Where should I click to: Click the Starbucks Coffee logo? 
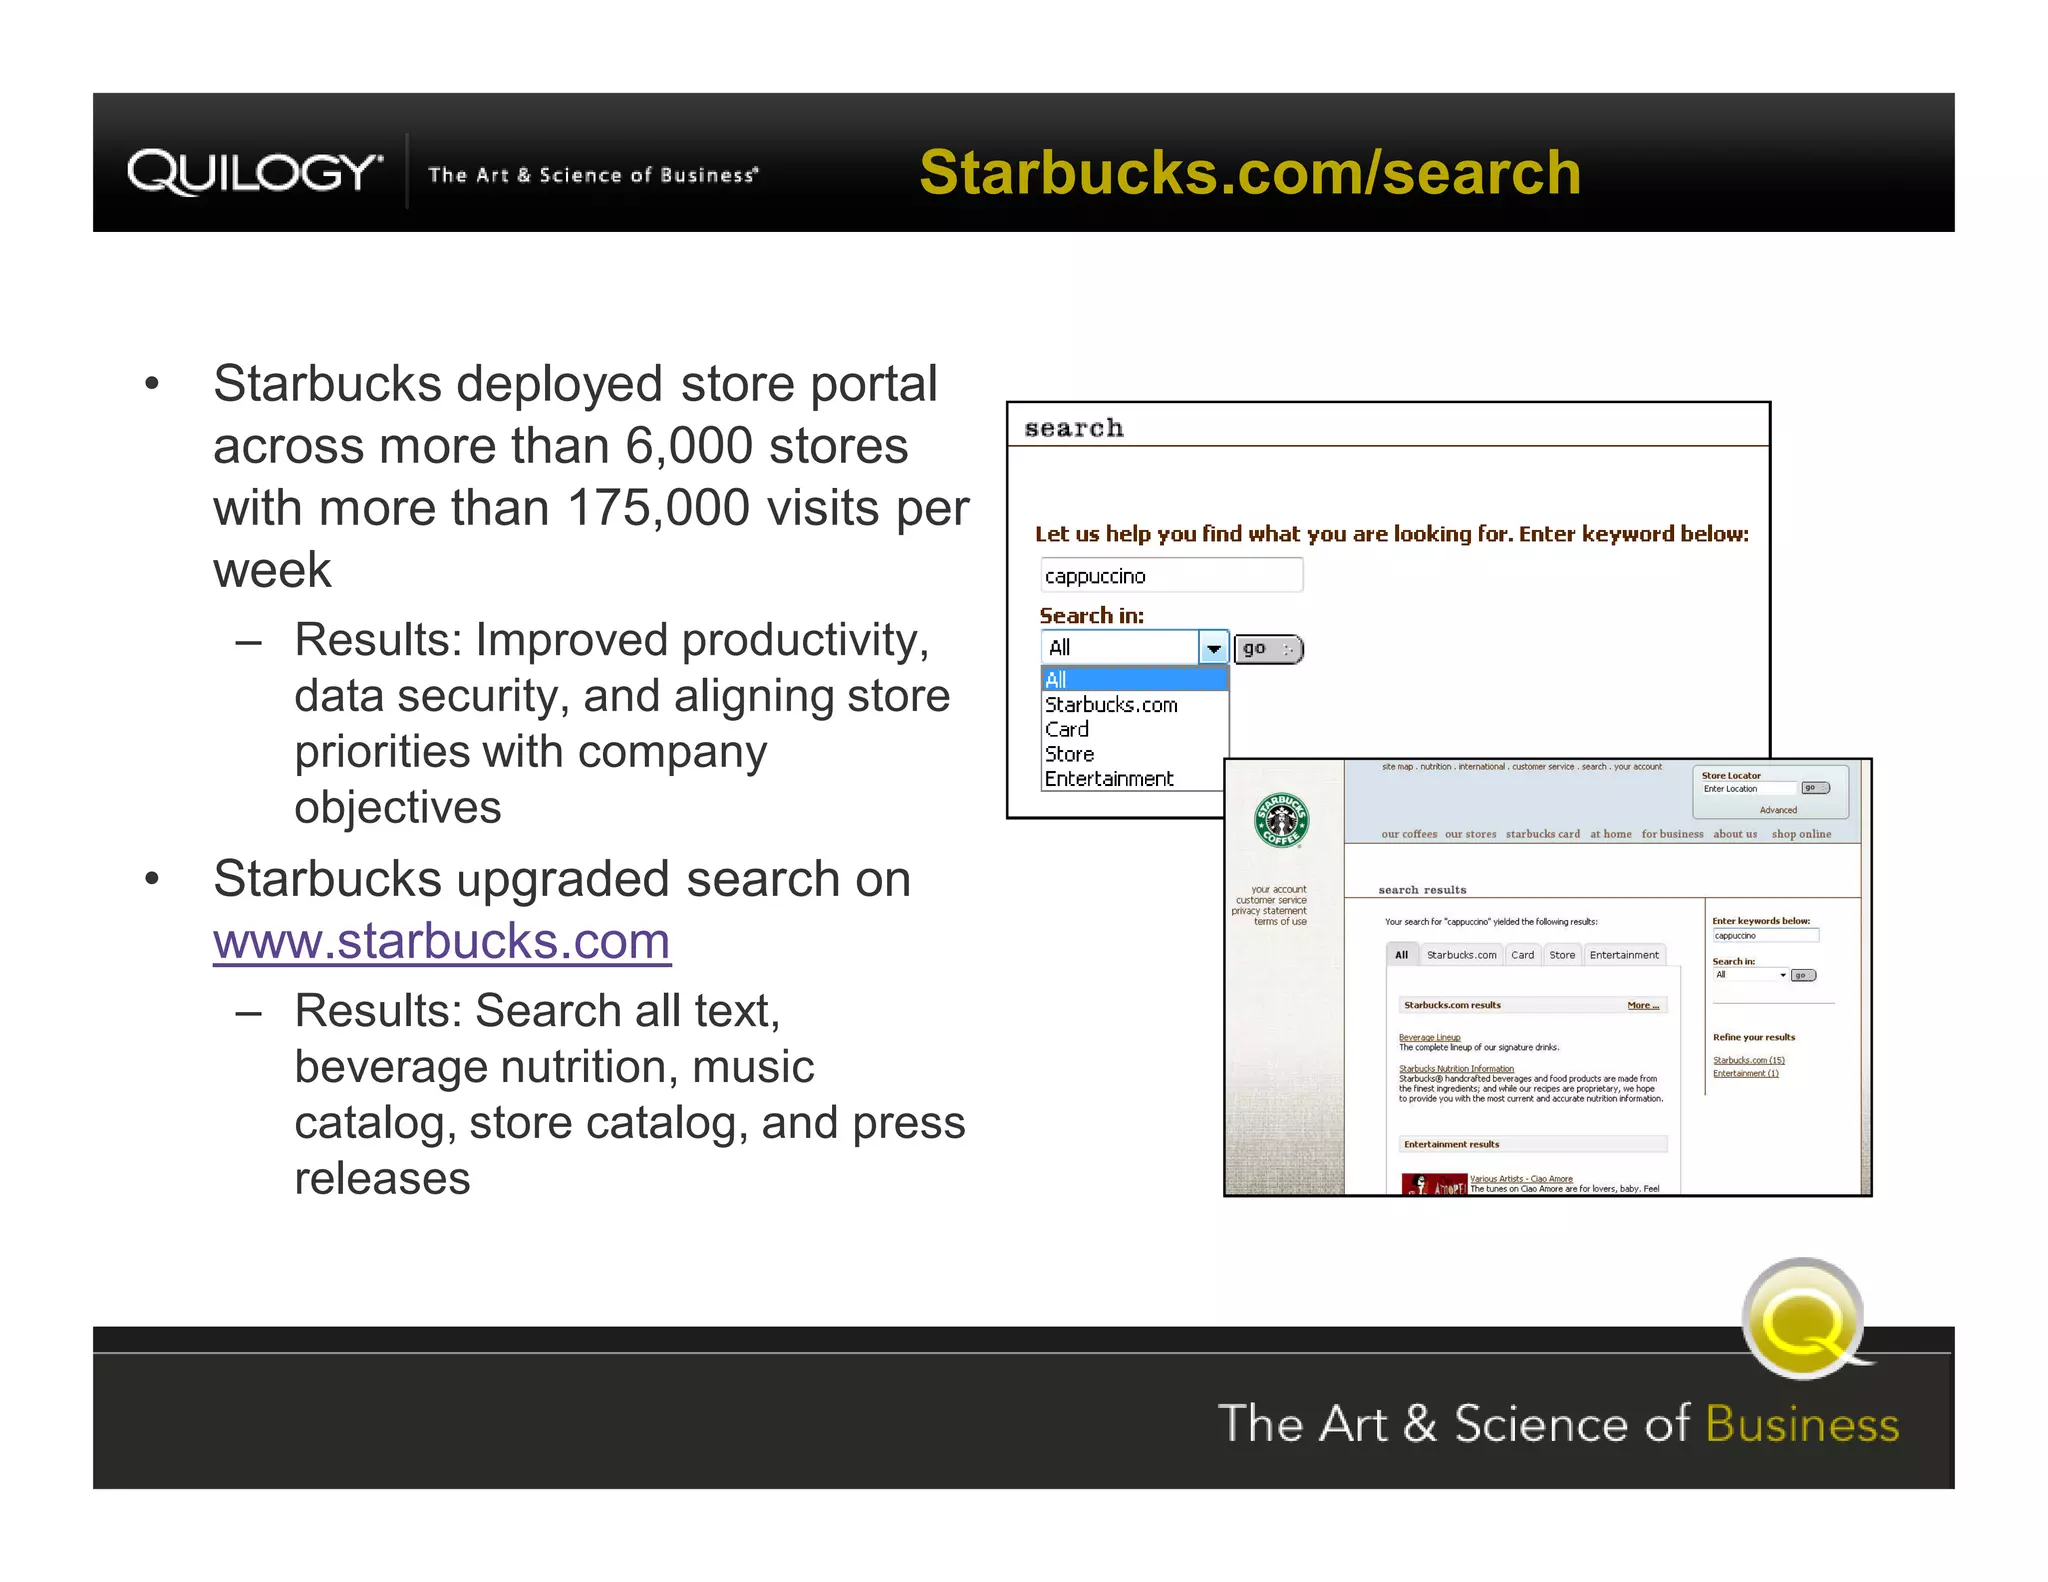(x=1281, y=821)
